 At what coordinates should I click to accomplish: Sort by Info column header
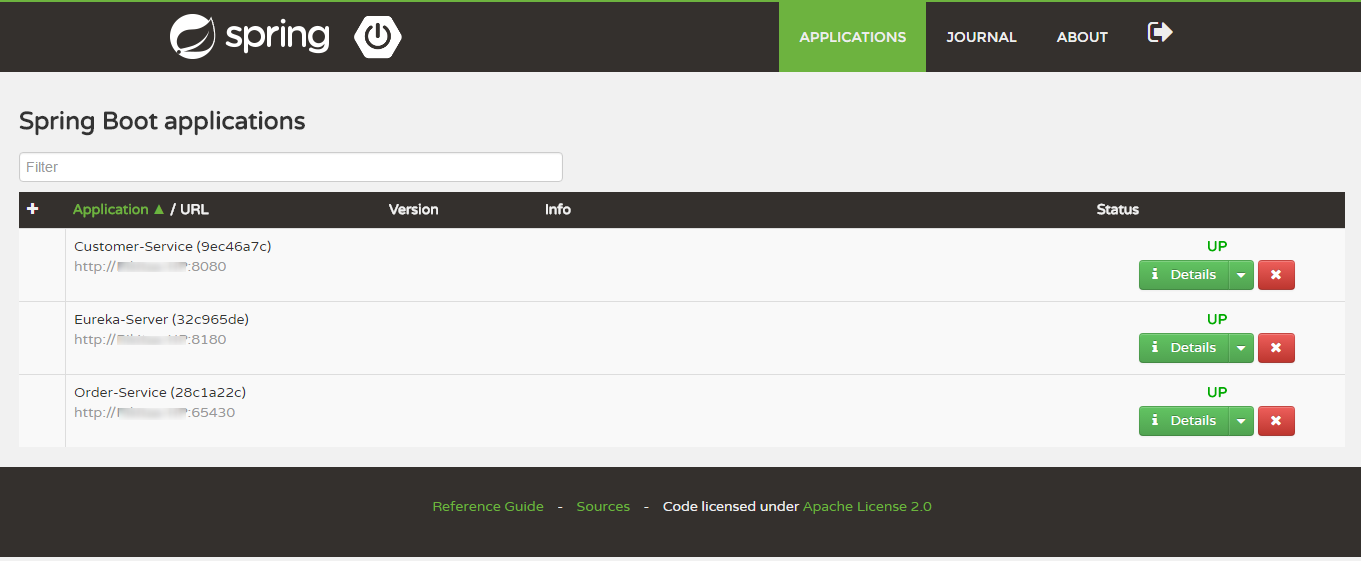pyautogui.click(x=558, y=210)
